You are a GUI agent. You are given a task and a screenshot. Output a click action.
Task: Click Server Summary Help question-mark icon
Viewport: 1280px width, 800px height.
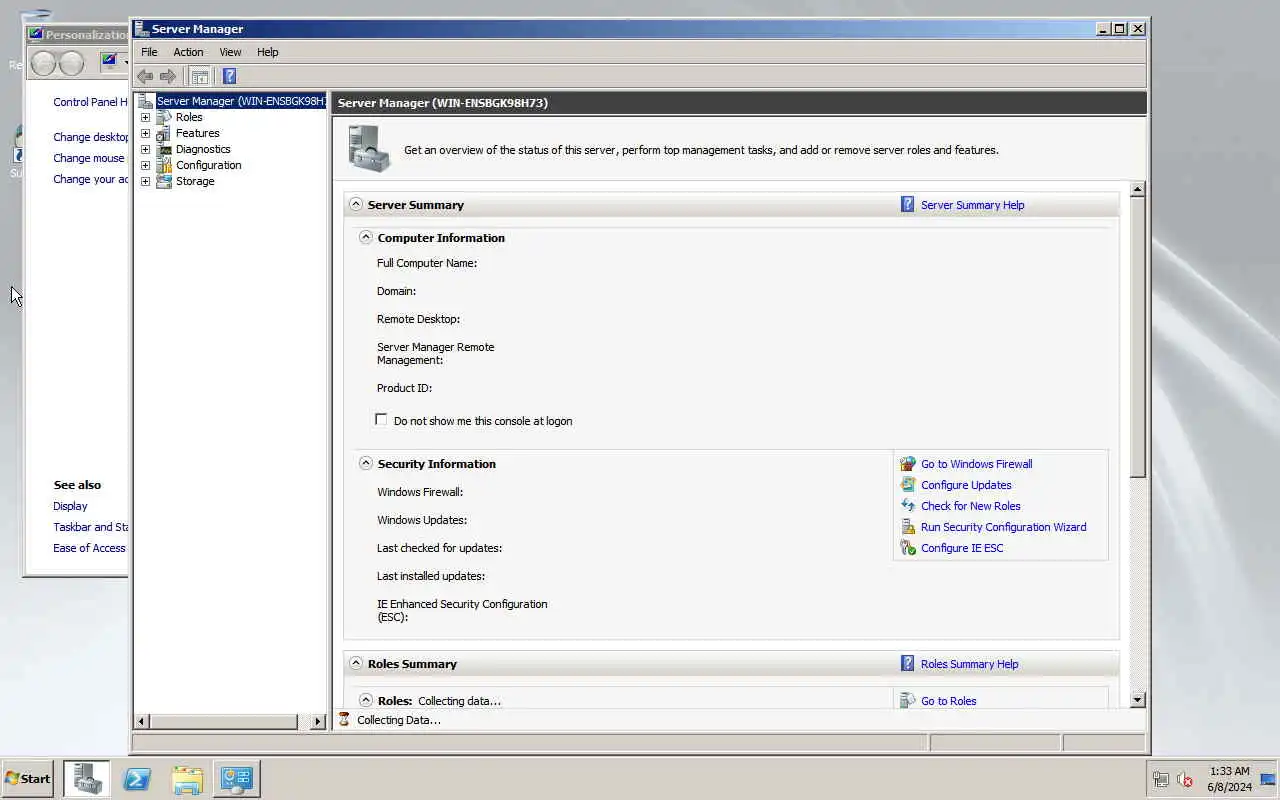tap(907, 204)
